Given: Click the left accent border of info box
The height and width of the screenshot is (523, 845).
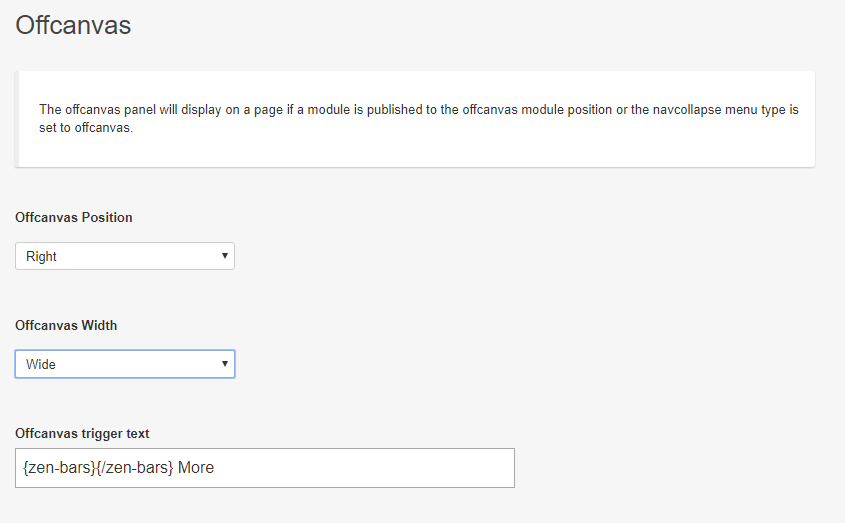Looking at the screenshot, I should coord(17,119).
